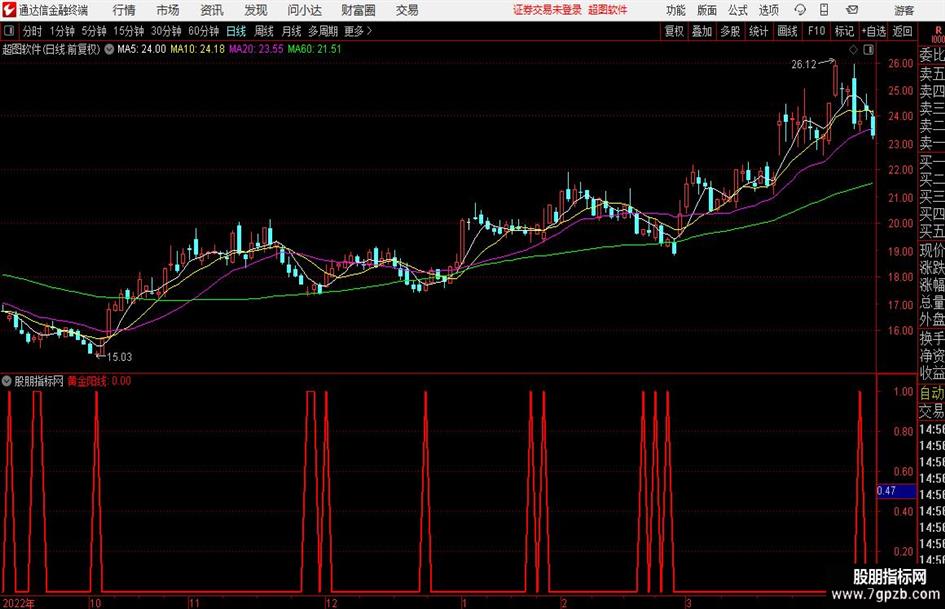This screenshot has height=609, width=945.
Task: Click the 证券交易未登录 login link
Action: point(548,10)
